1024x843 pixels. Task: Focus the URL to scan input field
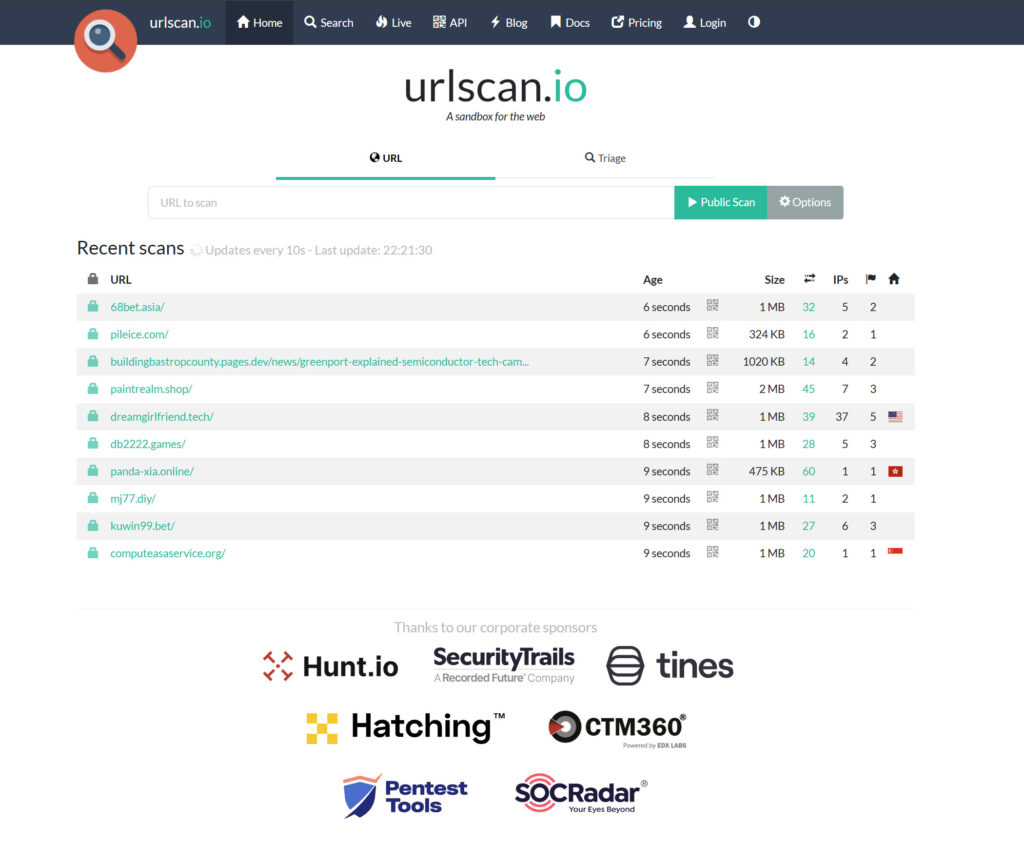pos(411,202)
